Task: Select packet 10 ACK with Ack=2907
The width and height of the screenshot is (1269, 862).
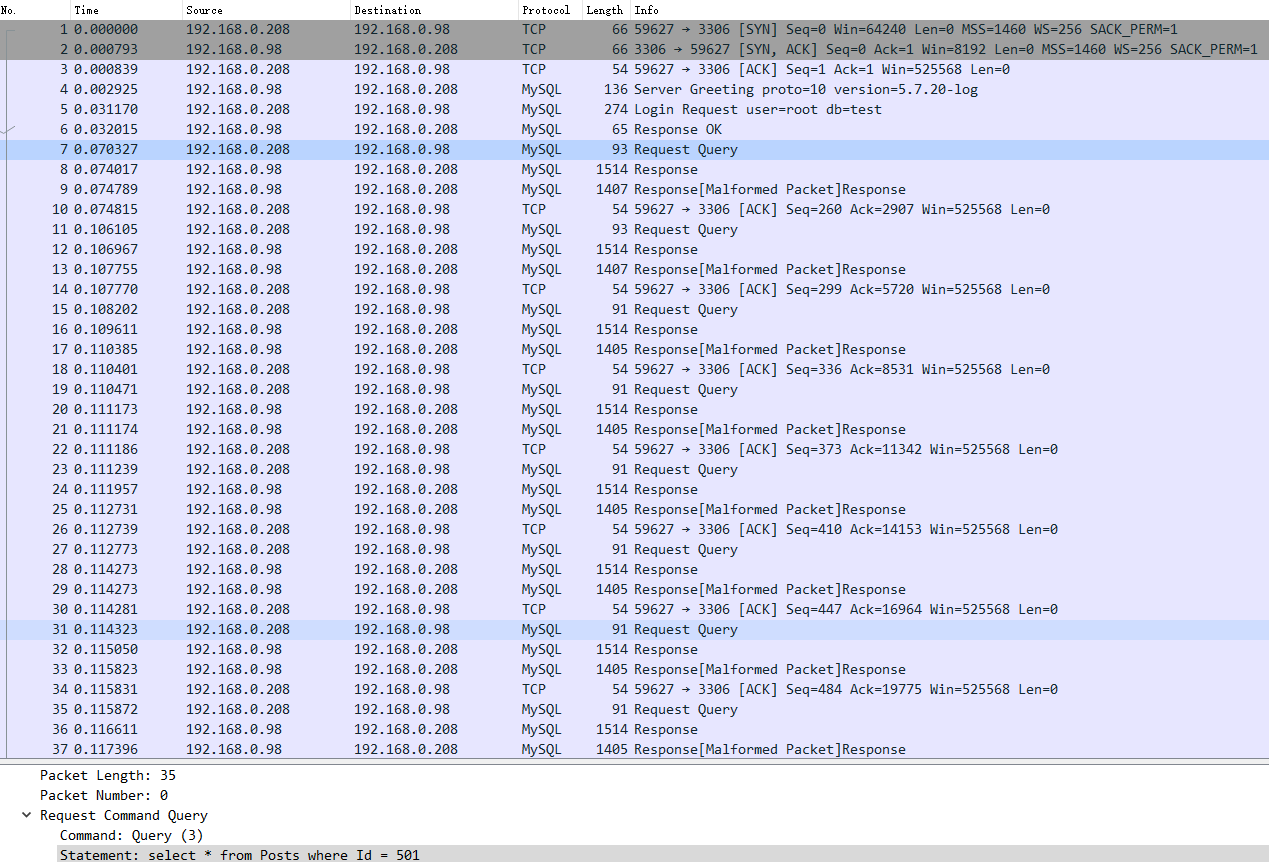Action: pyautogui.click(x=634, y=209)
